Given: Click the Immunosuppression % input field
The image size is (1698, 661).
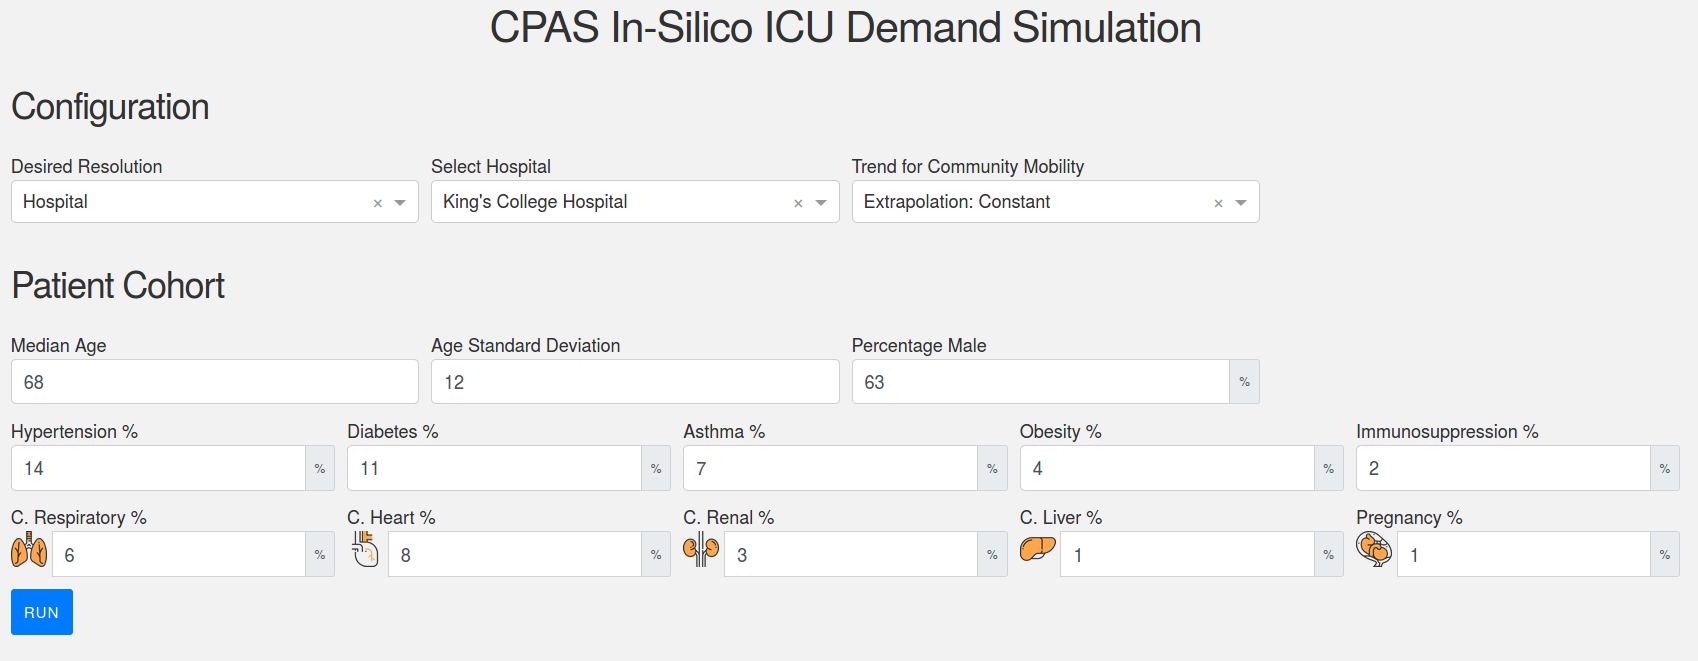Looking at the screenshot, I should tap(1502, 468).
